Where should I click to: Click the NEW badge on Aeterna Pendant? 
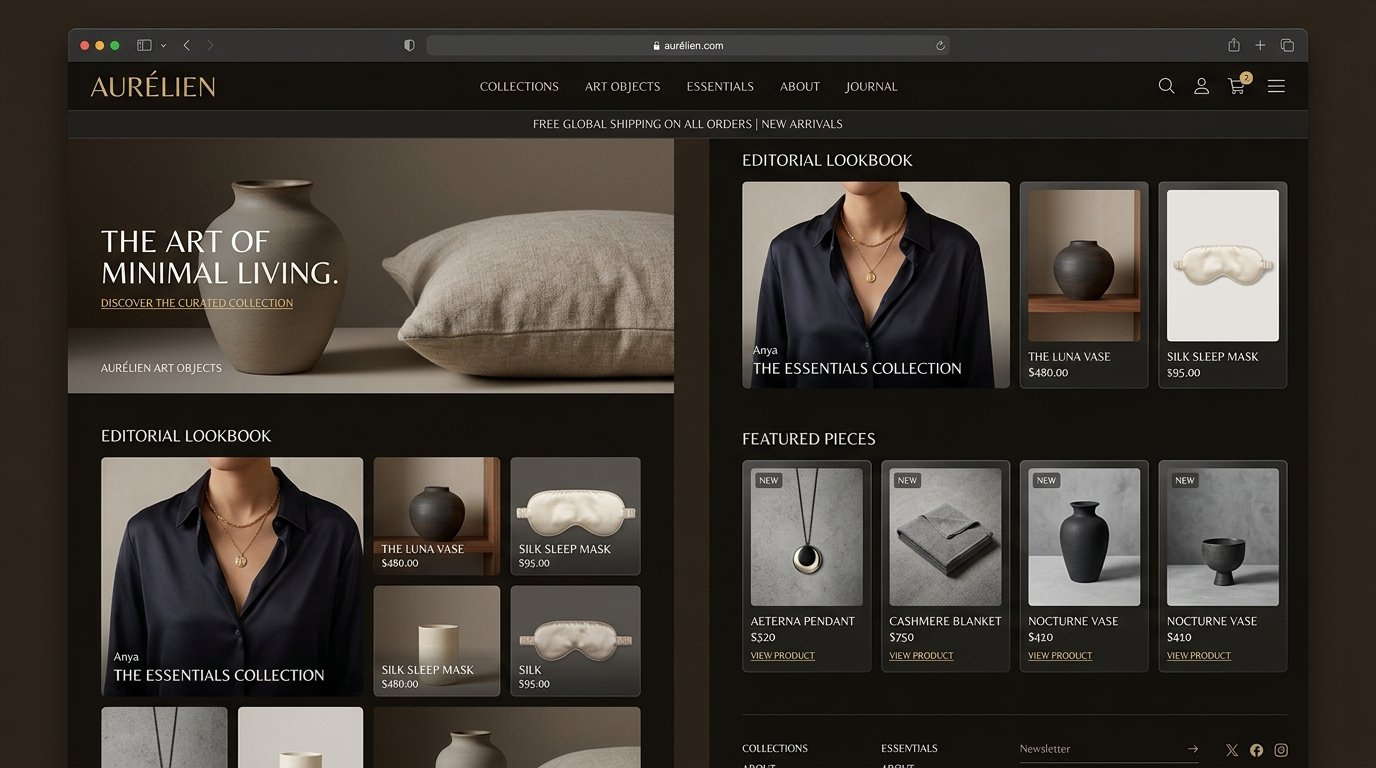768,480
